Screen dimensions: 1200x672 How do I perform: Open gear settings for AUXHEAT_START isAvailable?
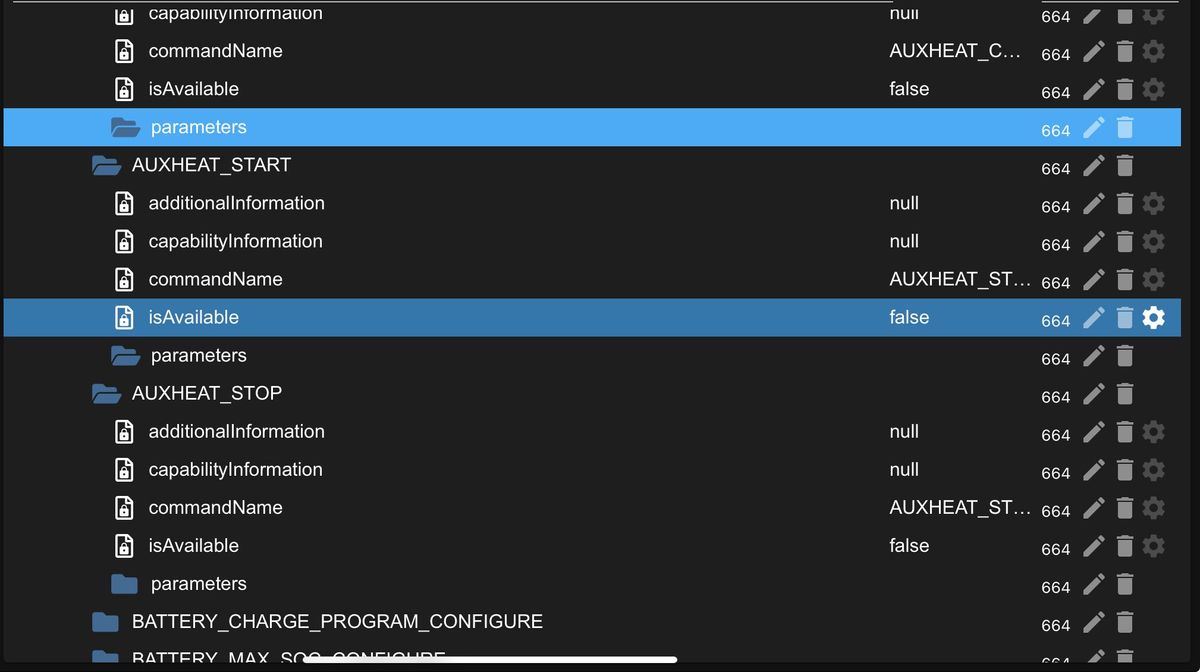pos(1153,318)
